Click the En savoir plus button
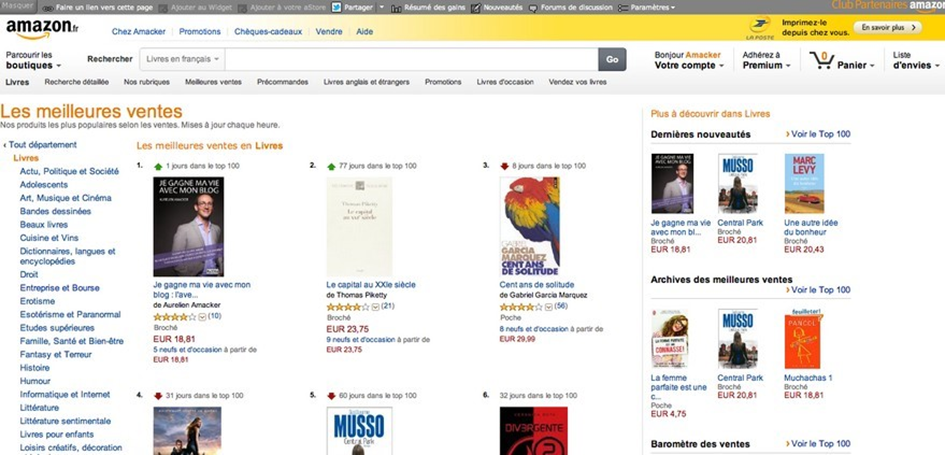The width and height of the screenshot is (945, 455). coord(888,28)
